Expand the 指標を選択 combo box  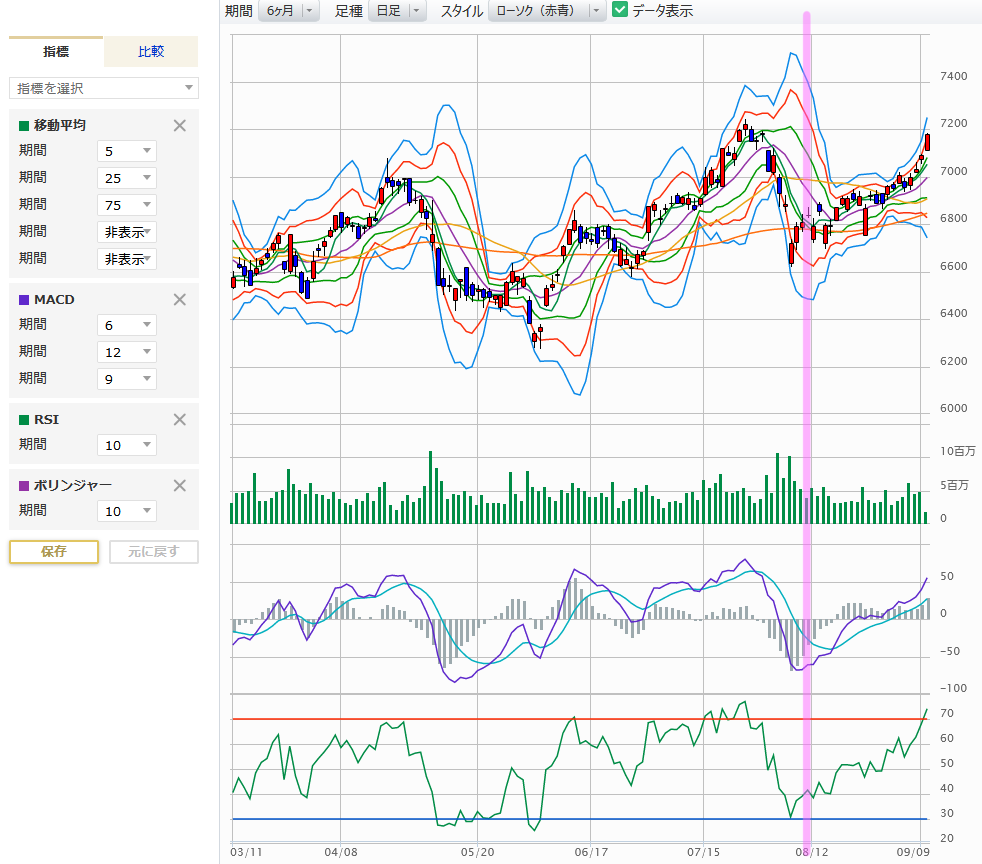pyautogui.click(x=104, y=89)
